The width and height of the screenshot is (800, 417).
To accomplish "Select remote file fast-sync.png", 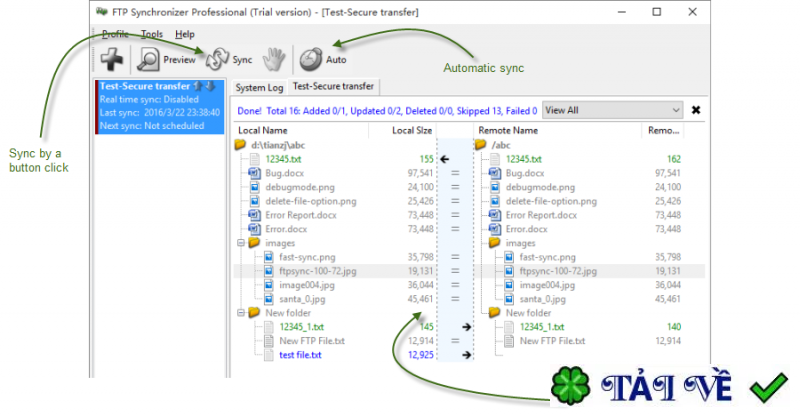I will point(547,257).
